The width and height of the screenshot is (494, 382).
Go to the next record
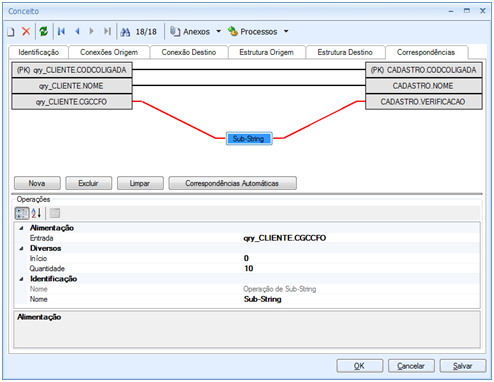tap(92, 31)
